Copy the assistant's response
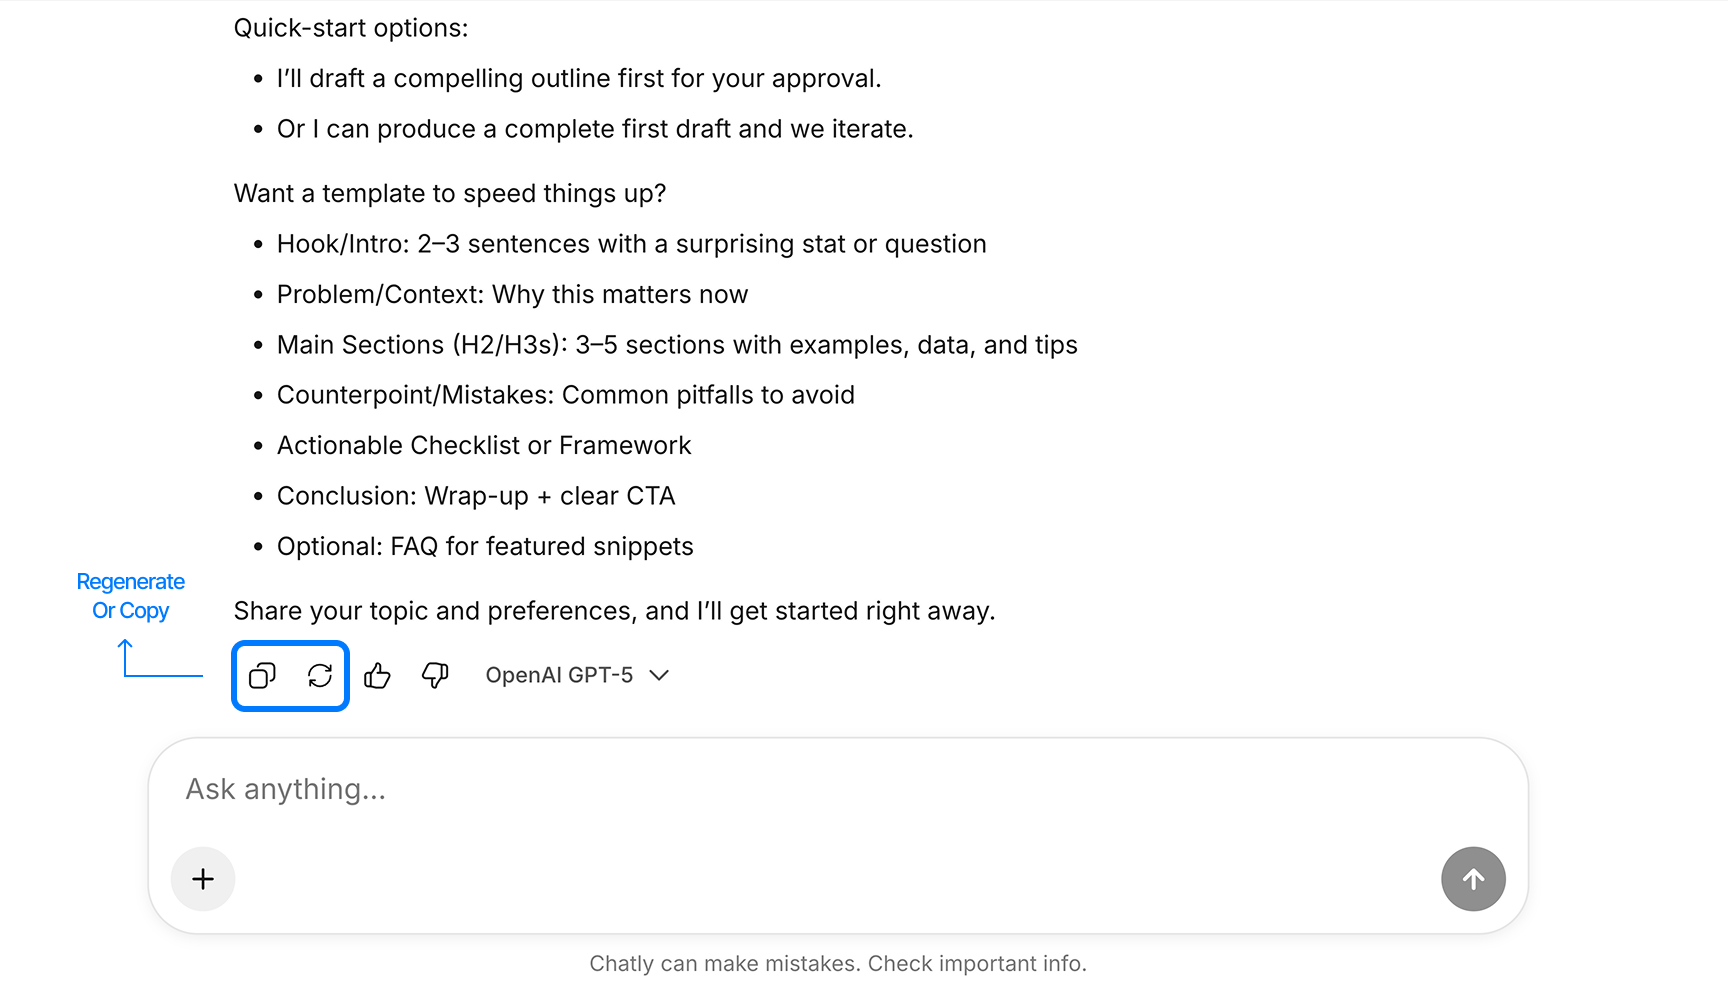The width and height of the screenshot is (1728, 992). pos(262,676)
